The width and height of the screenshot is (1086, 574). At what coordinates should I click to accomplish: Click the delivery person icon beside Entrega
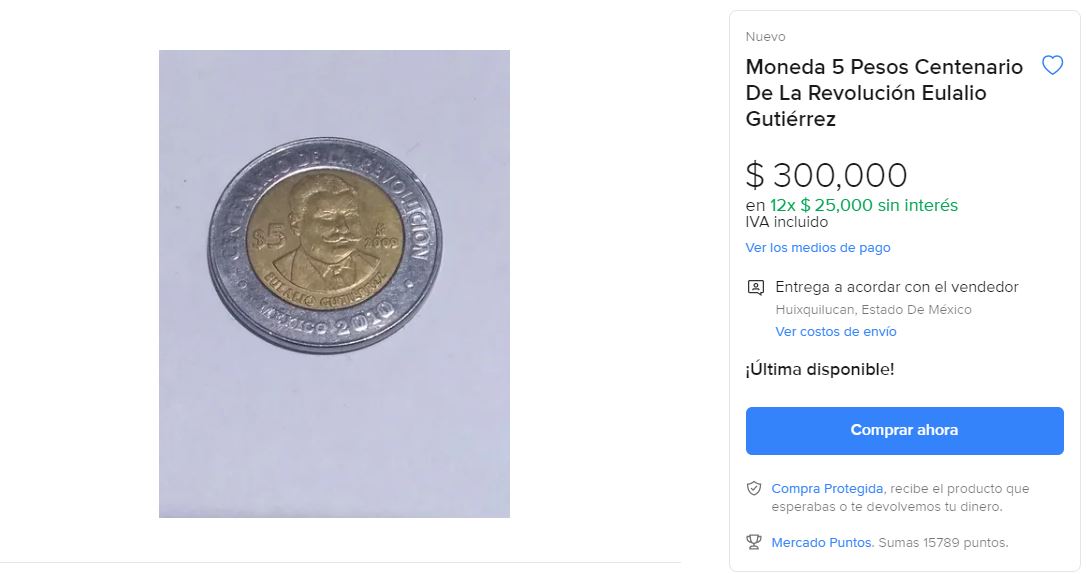756,287
